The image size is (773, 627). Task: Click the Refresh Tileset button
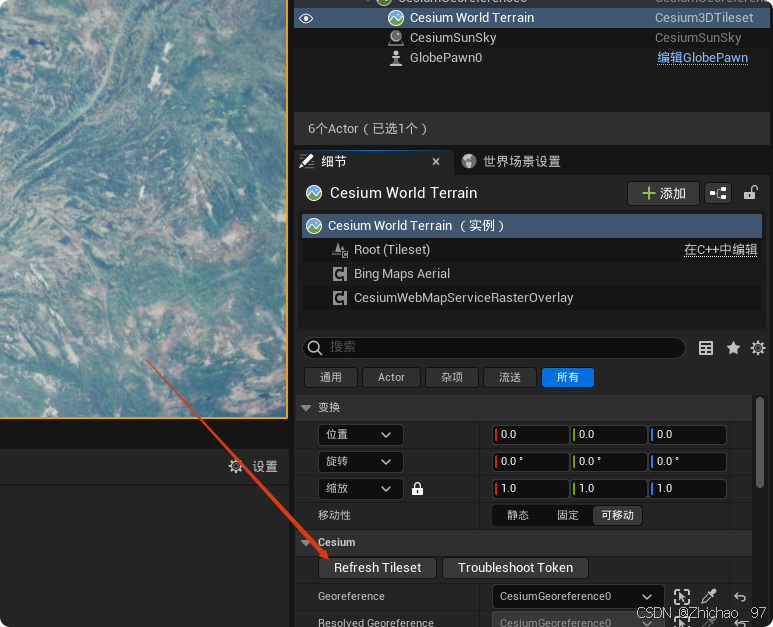click(378, 568)
